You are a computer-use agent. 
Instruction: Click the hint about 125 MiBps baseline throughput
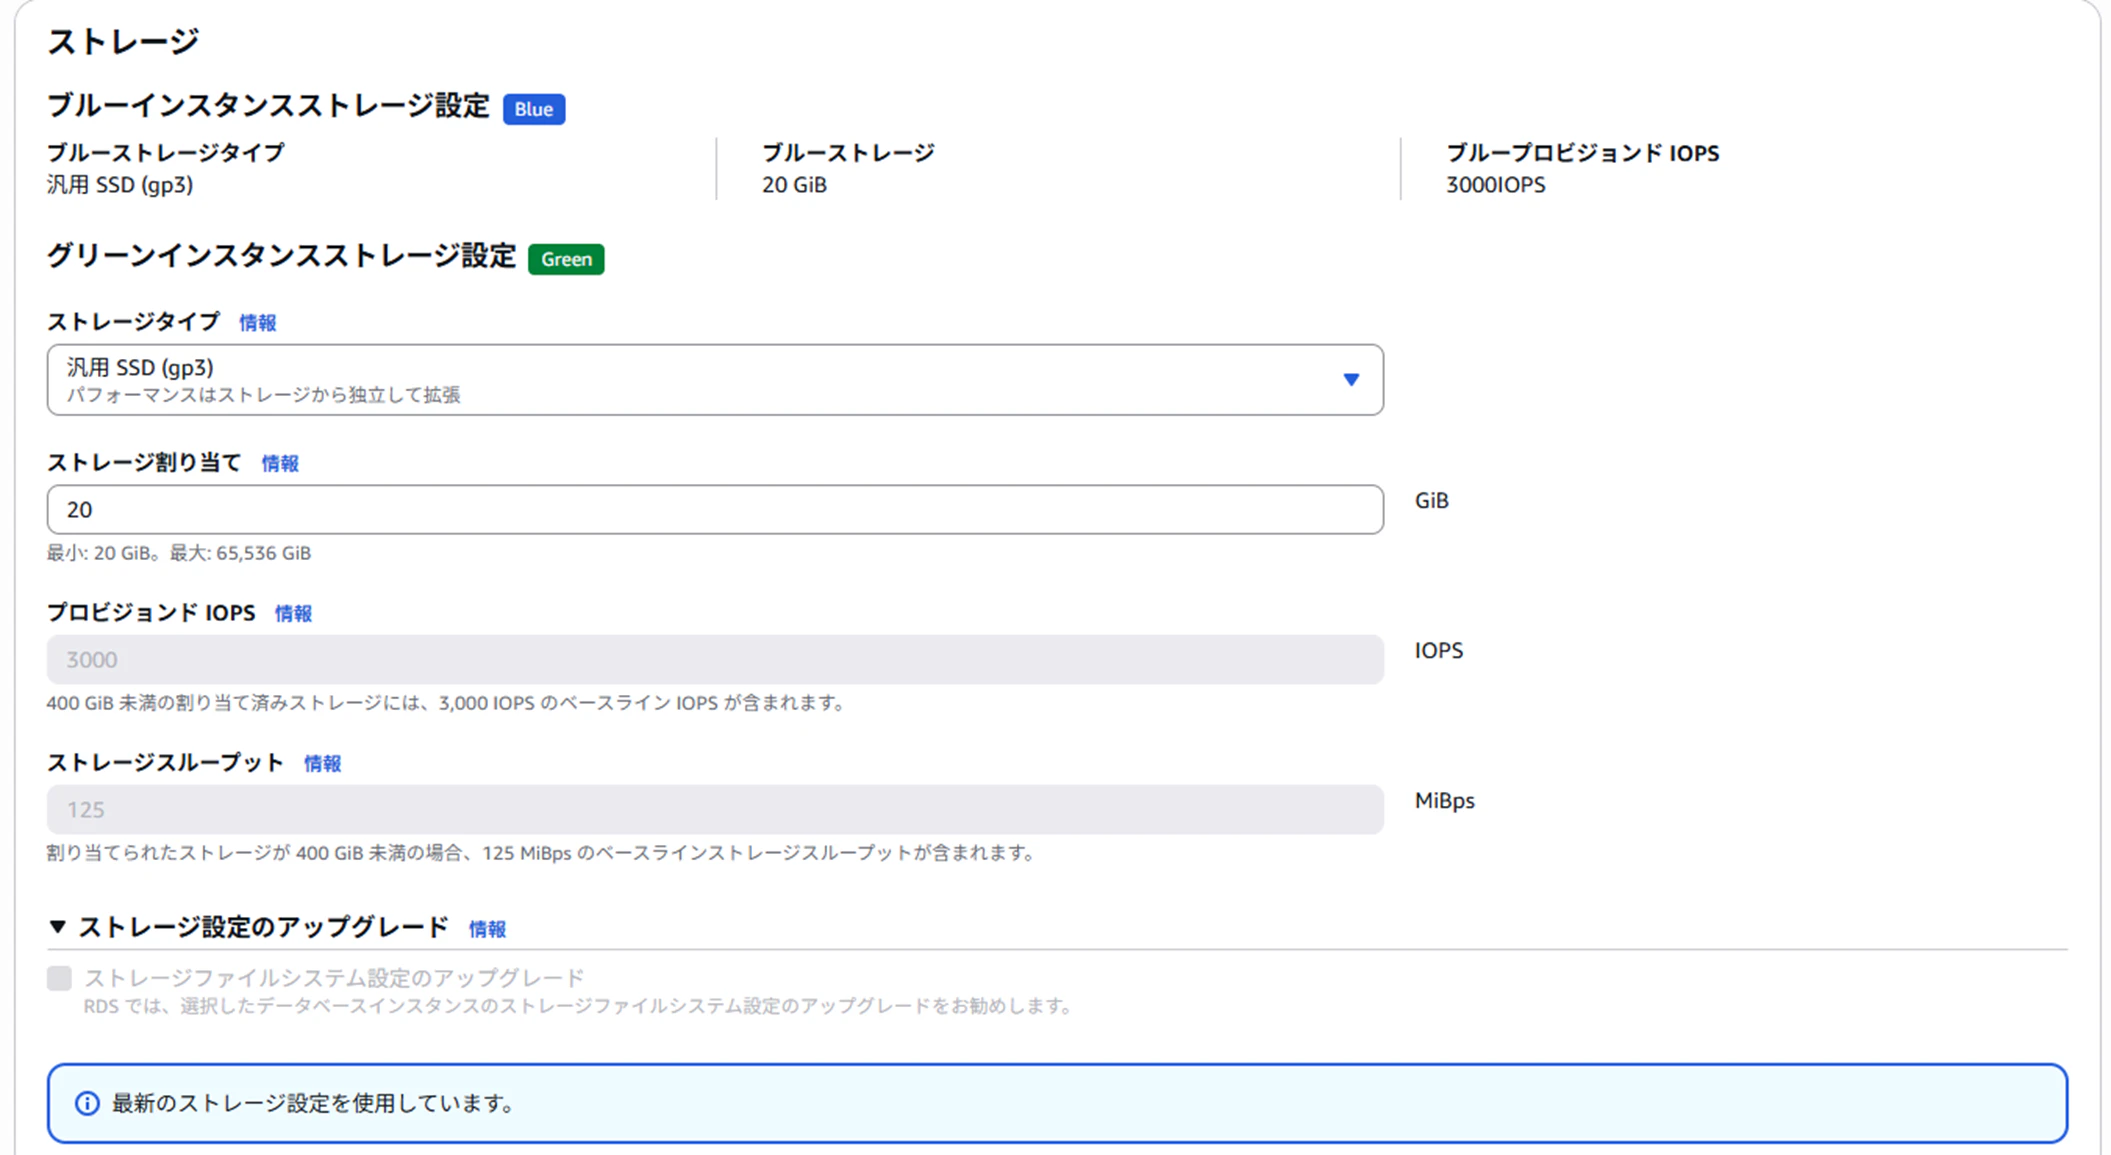[541, 853]
